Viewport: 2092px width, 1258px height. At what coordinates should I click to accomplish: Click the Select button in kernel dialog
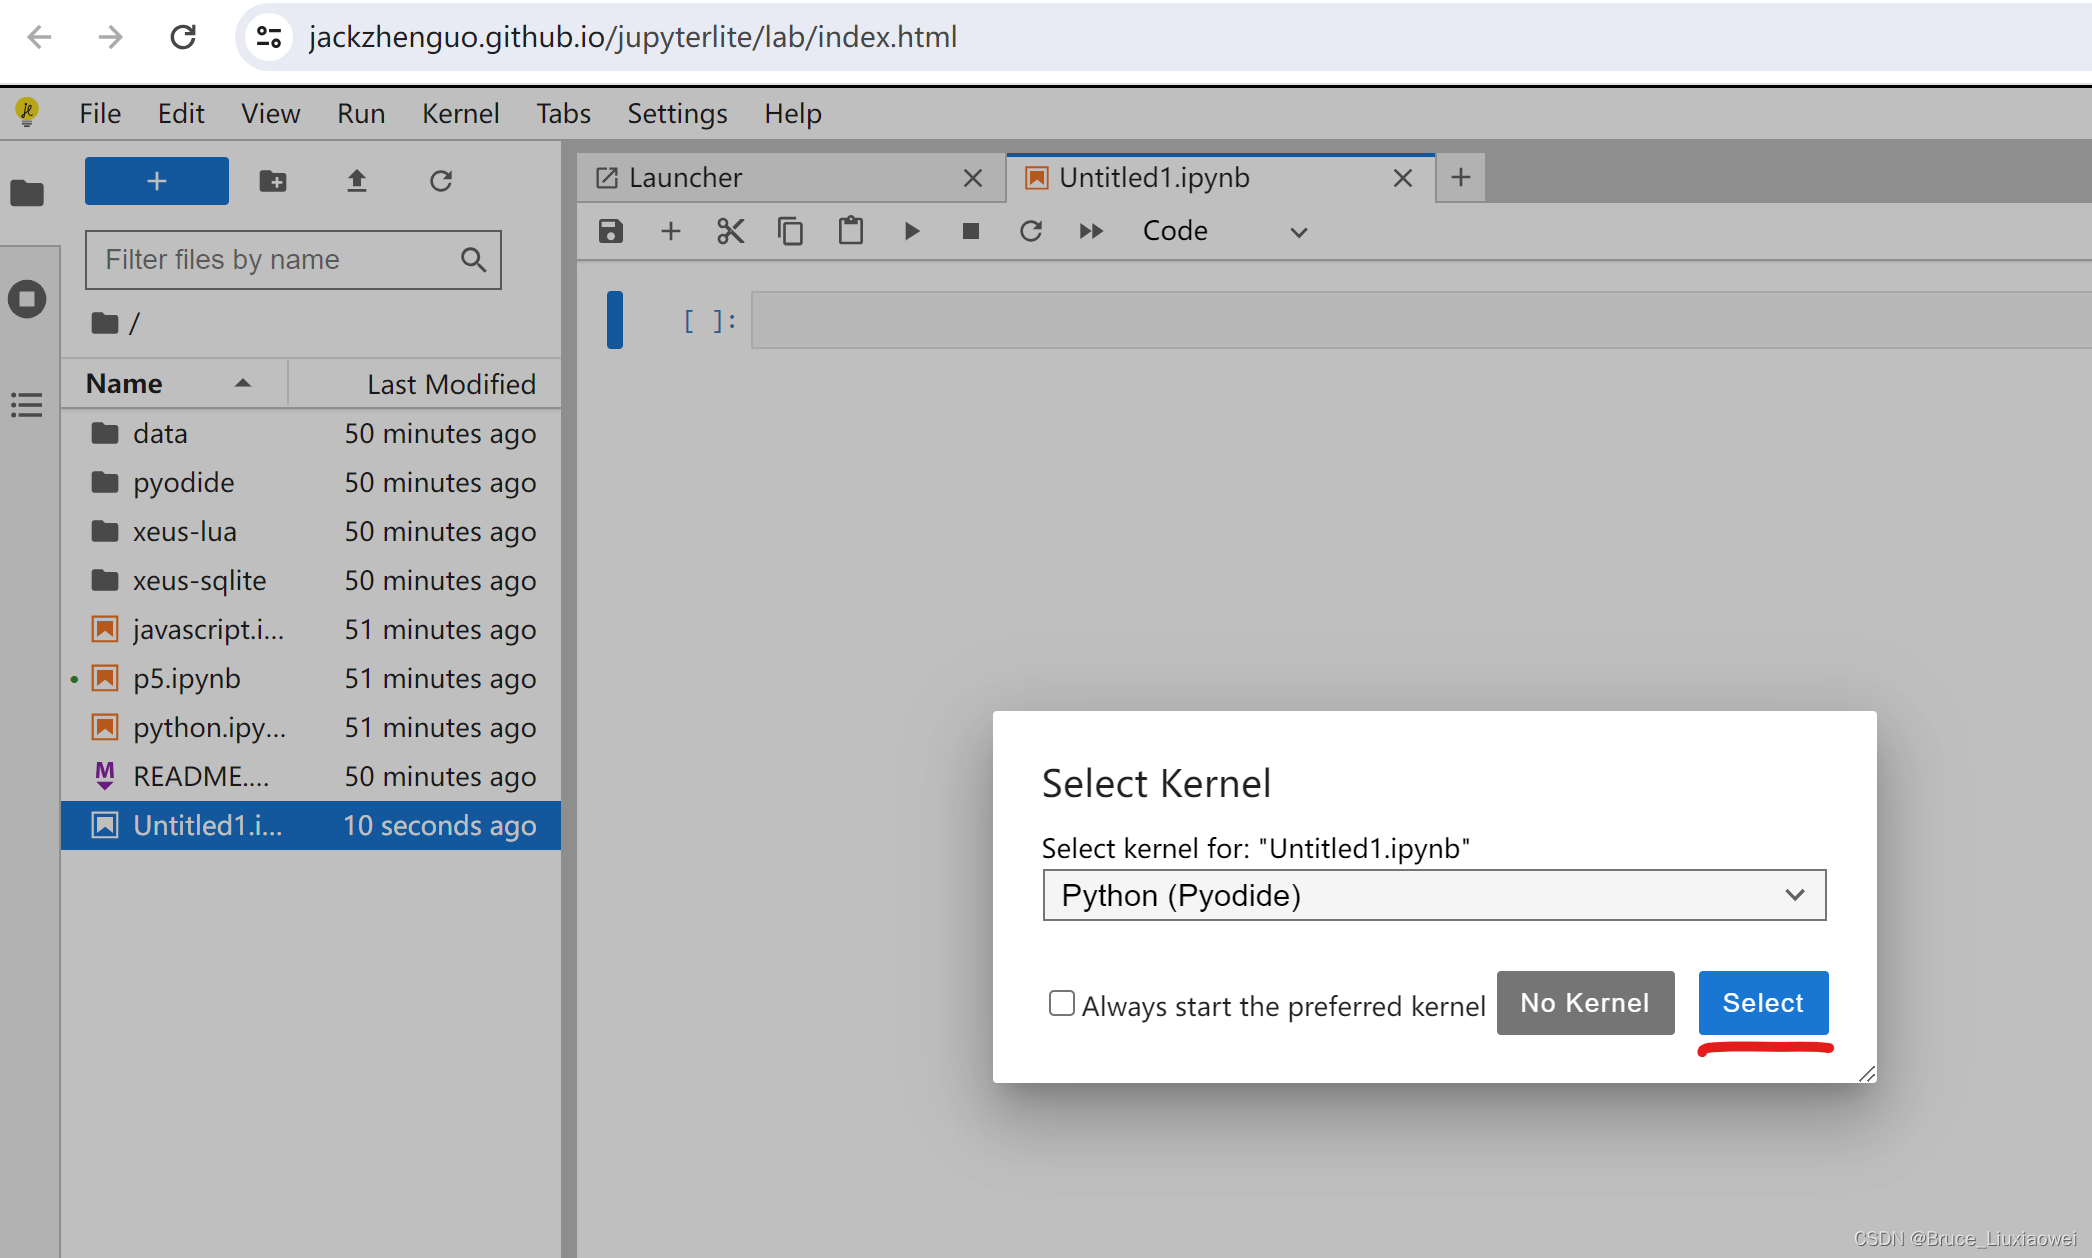click(1763, 1003)
